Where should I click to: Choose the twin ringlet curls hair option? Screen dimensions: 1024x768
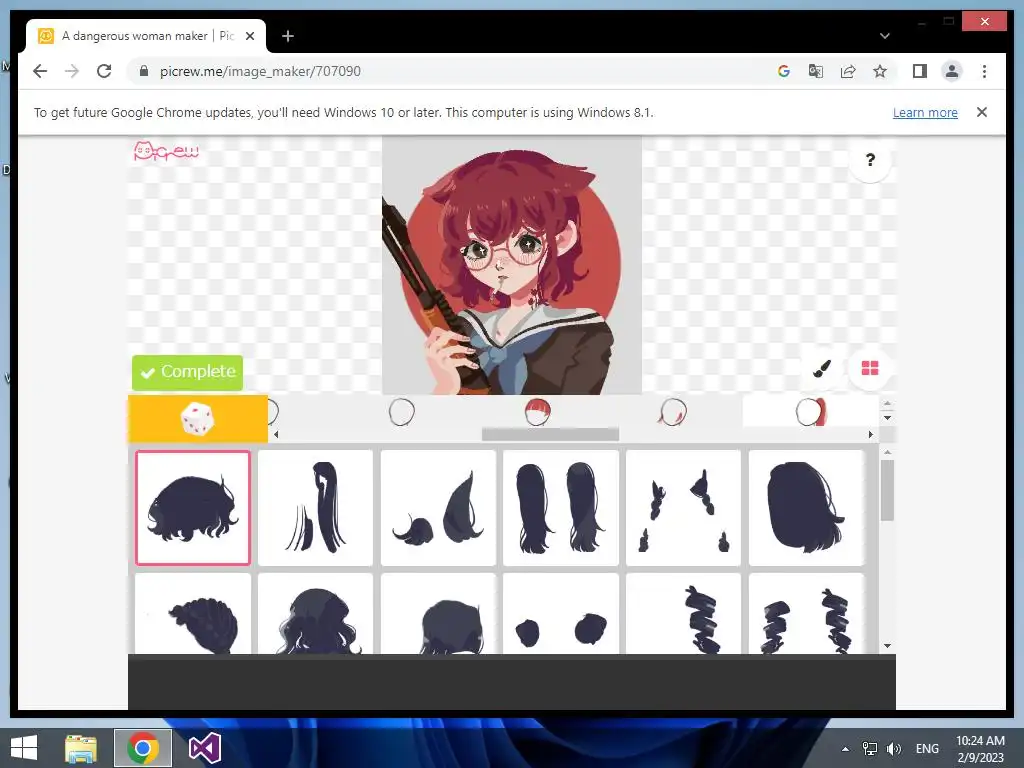pyautogui.click(x=807, y=614)
